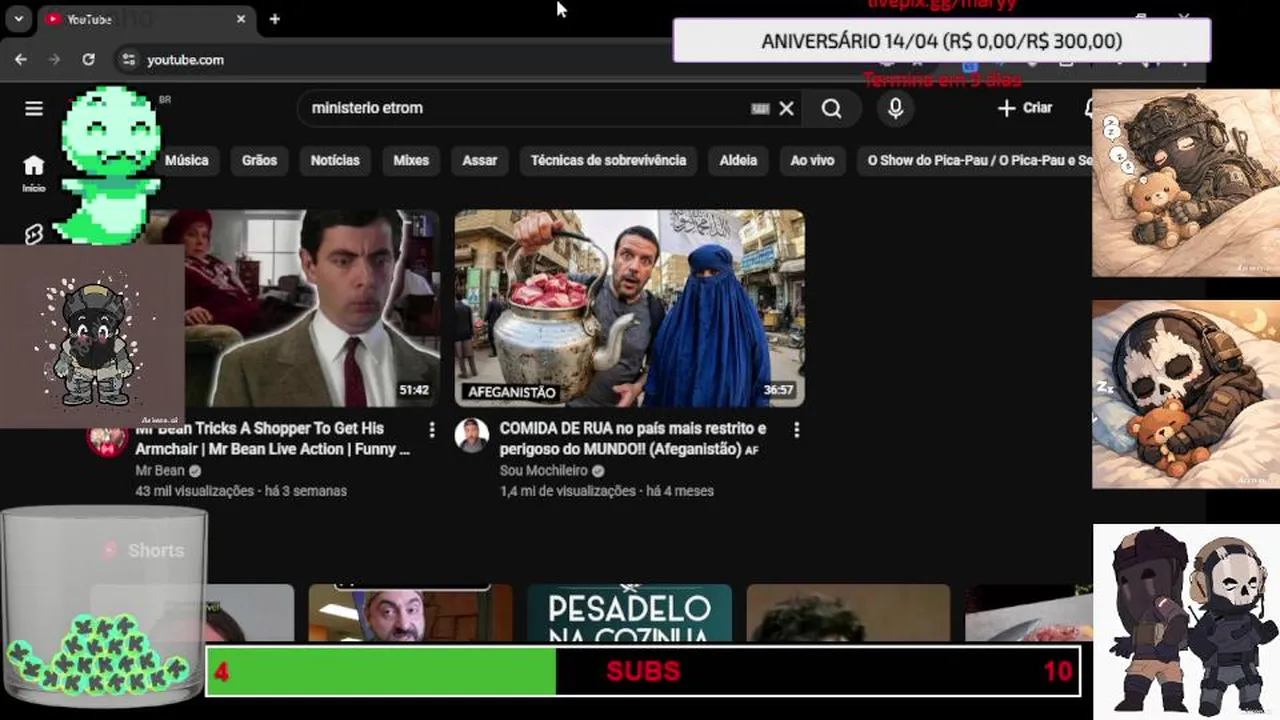This screenshot has height=720, width=1280.
Task: Select the O Show do Pica-Pau chip
Action: tap(975, 160)
